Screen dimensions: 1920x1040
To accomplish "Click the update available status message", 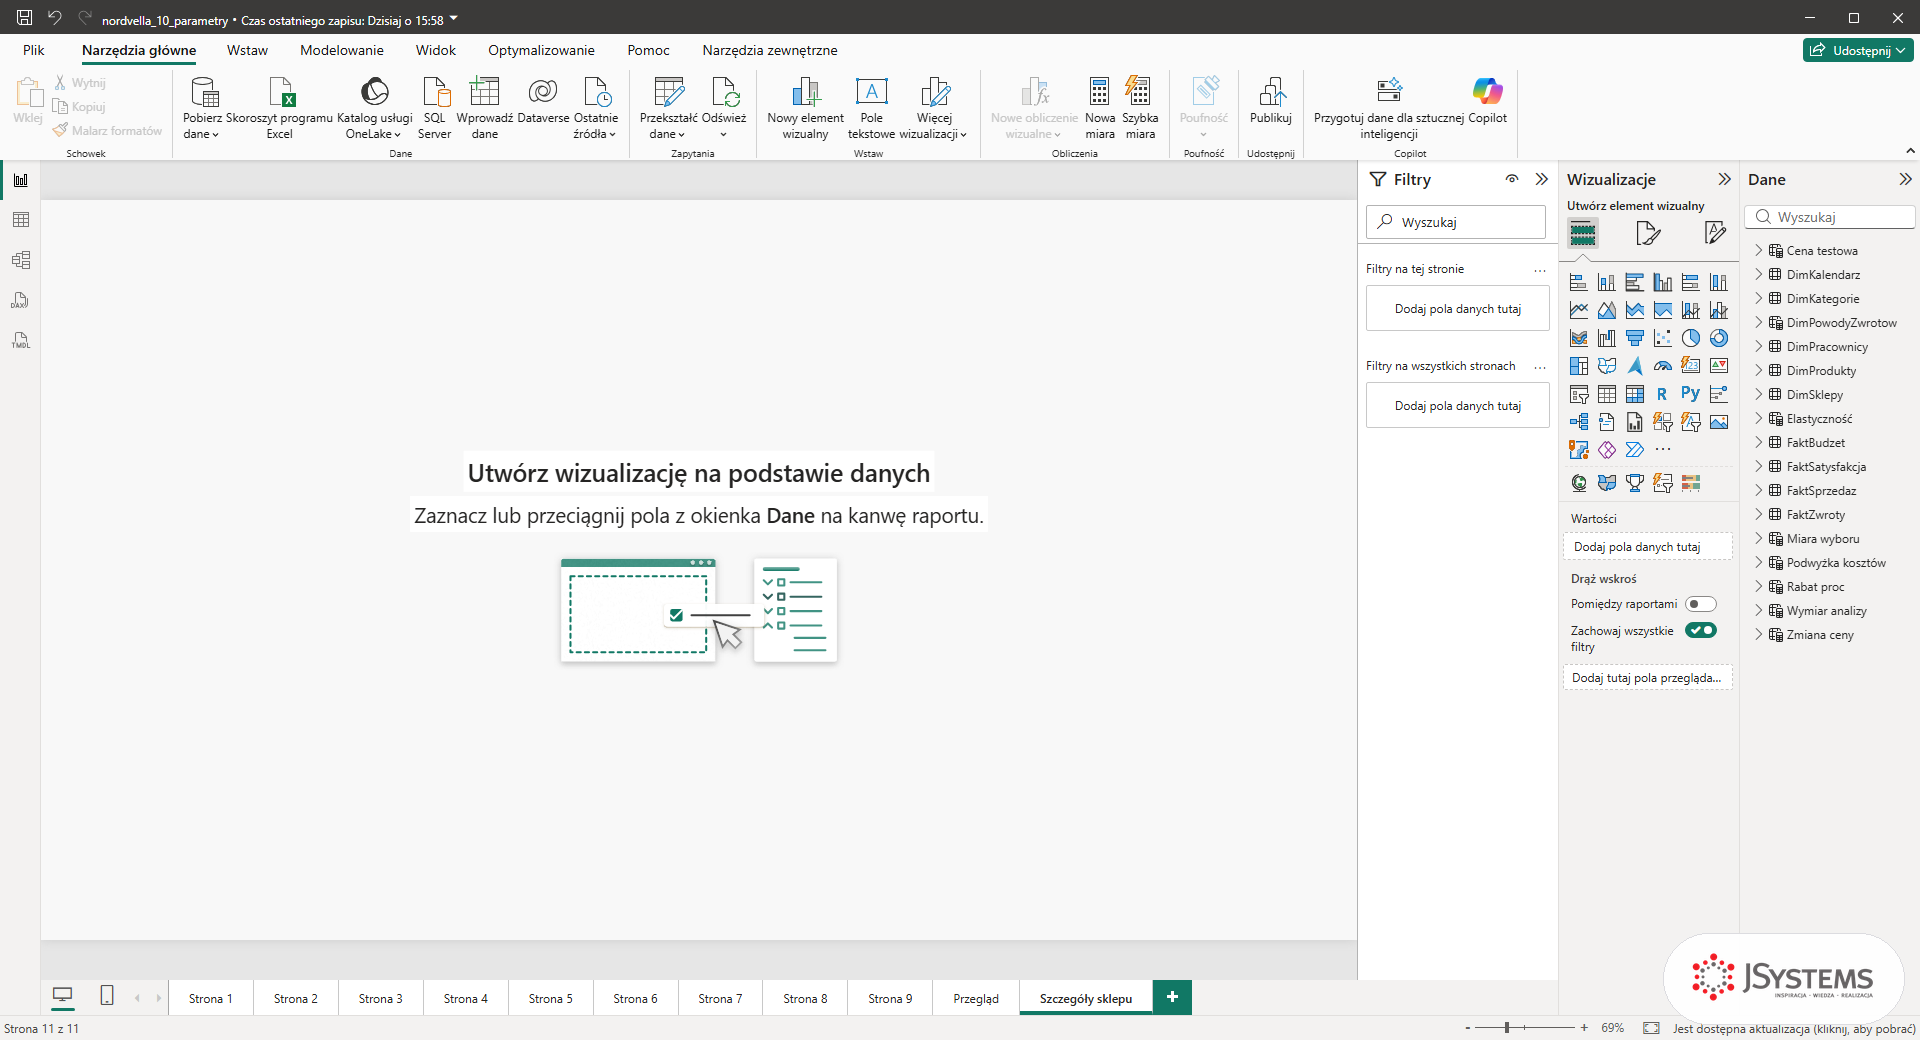I will click(x=1794, y=1028).
